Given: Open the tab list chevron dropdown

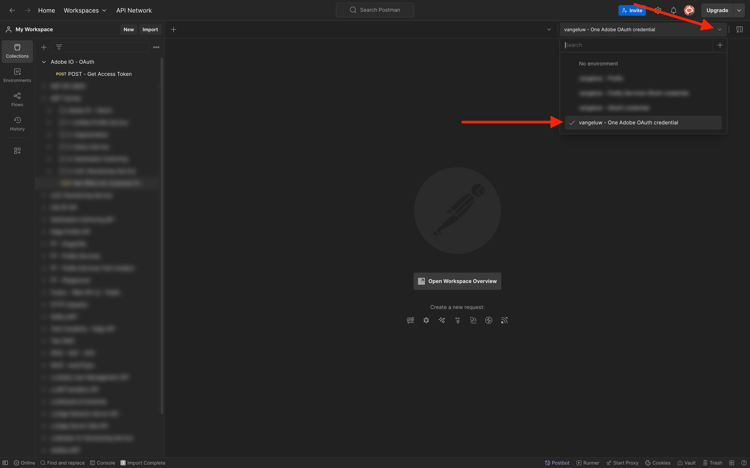Looking at the screenshot, I should coord(549,30).
